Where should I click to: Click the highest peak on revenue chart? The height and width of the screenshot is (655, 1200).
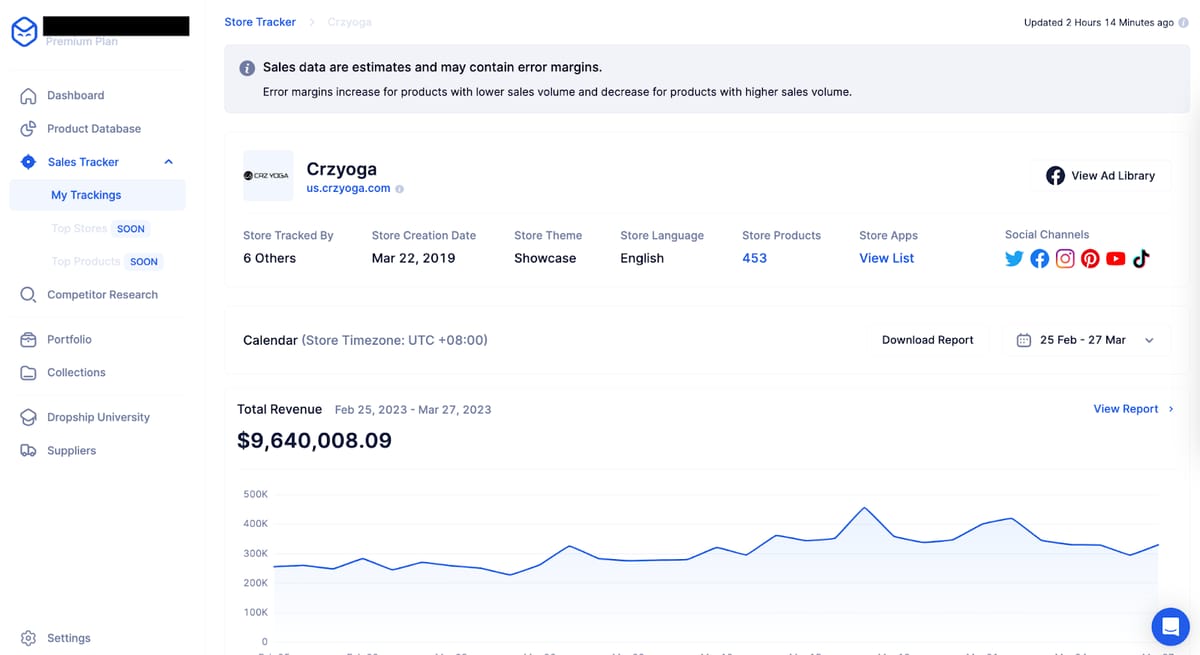pos(865,507)
